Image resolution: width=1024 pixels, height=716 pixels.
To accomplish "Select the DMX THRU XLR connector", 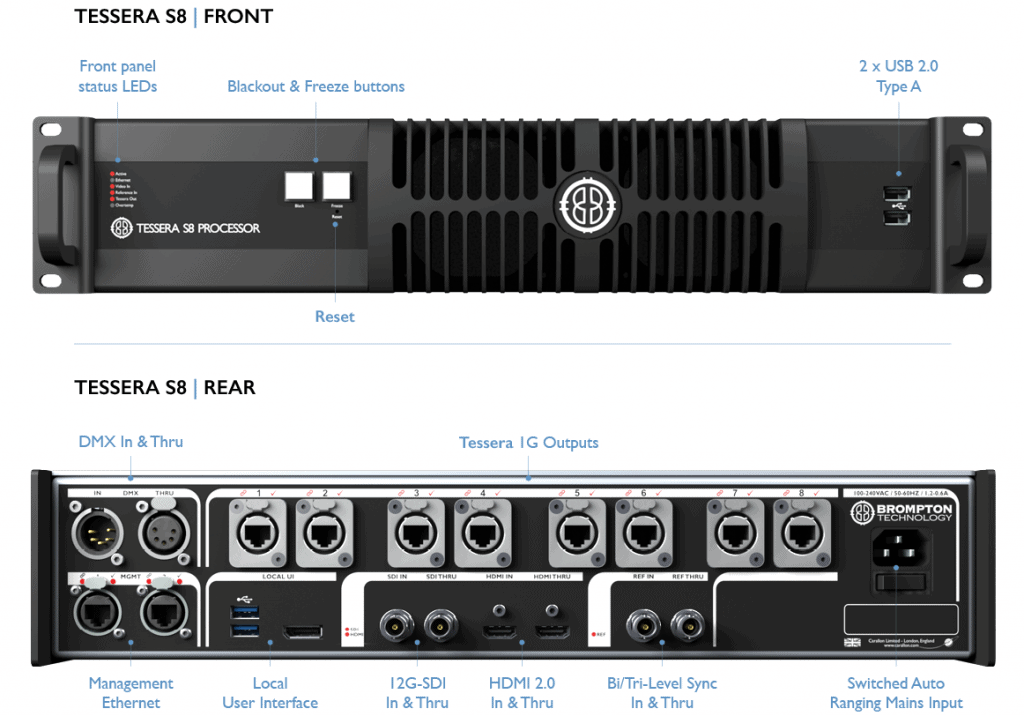I will click(159, 529).
